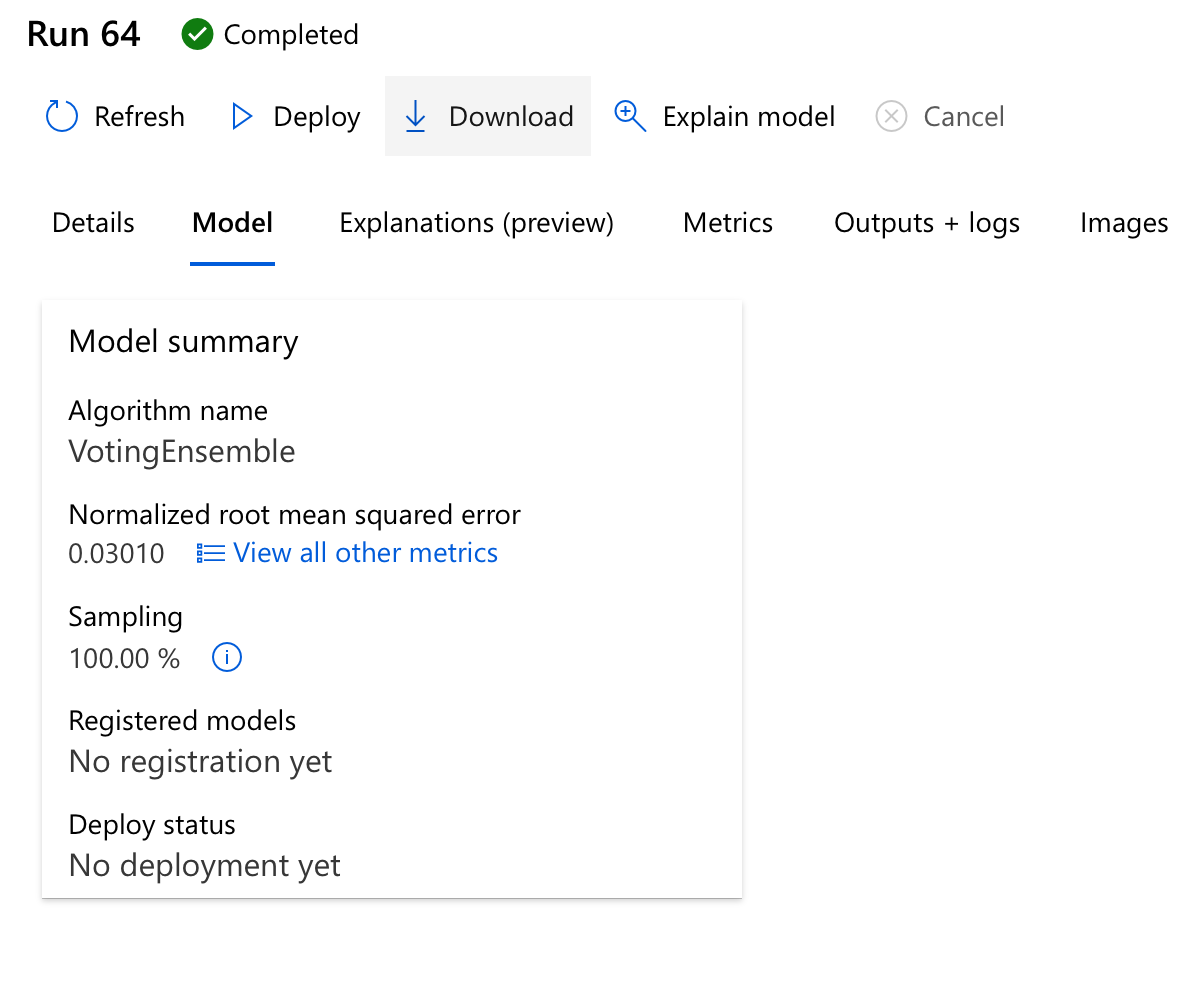Click the Deploy status label
Viewport: 1202px width, 982px height.
coord(152,825)
